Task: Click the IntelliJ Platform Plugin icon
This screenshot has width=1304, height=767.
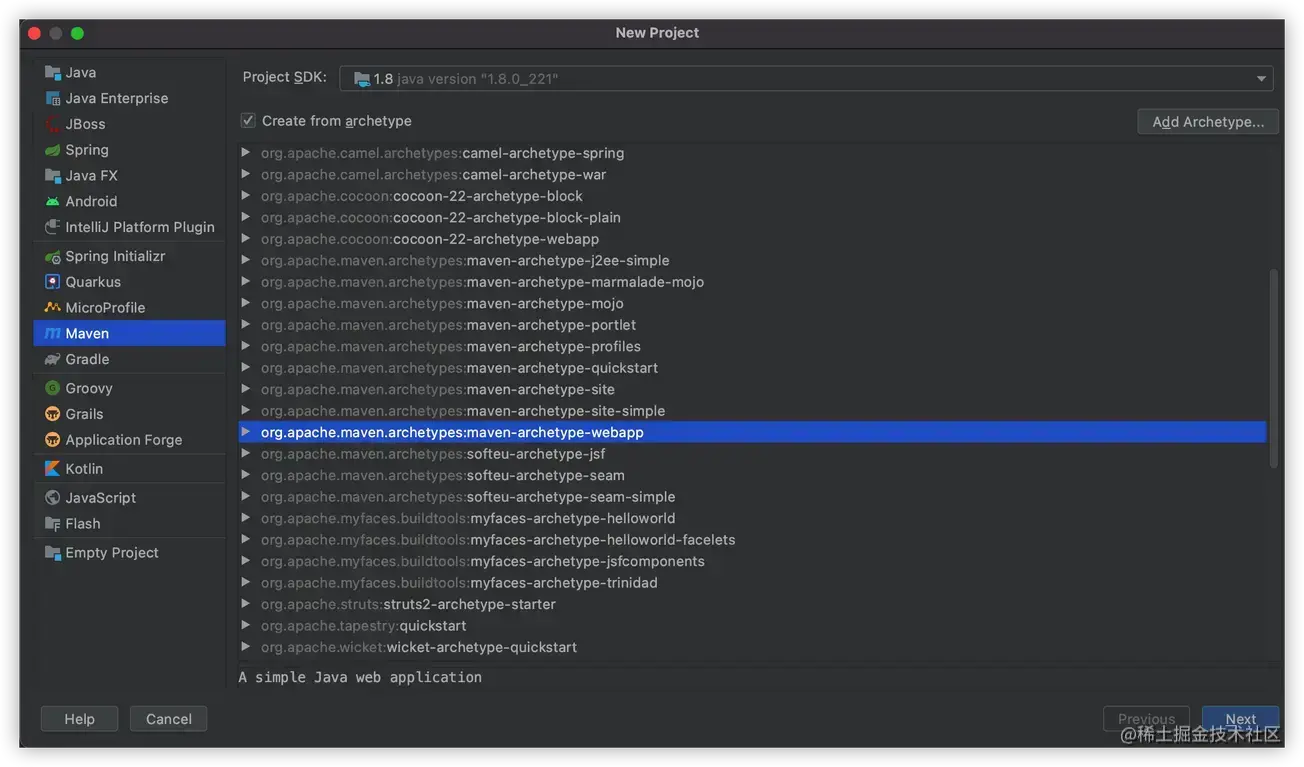Action: [53, 227]
